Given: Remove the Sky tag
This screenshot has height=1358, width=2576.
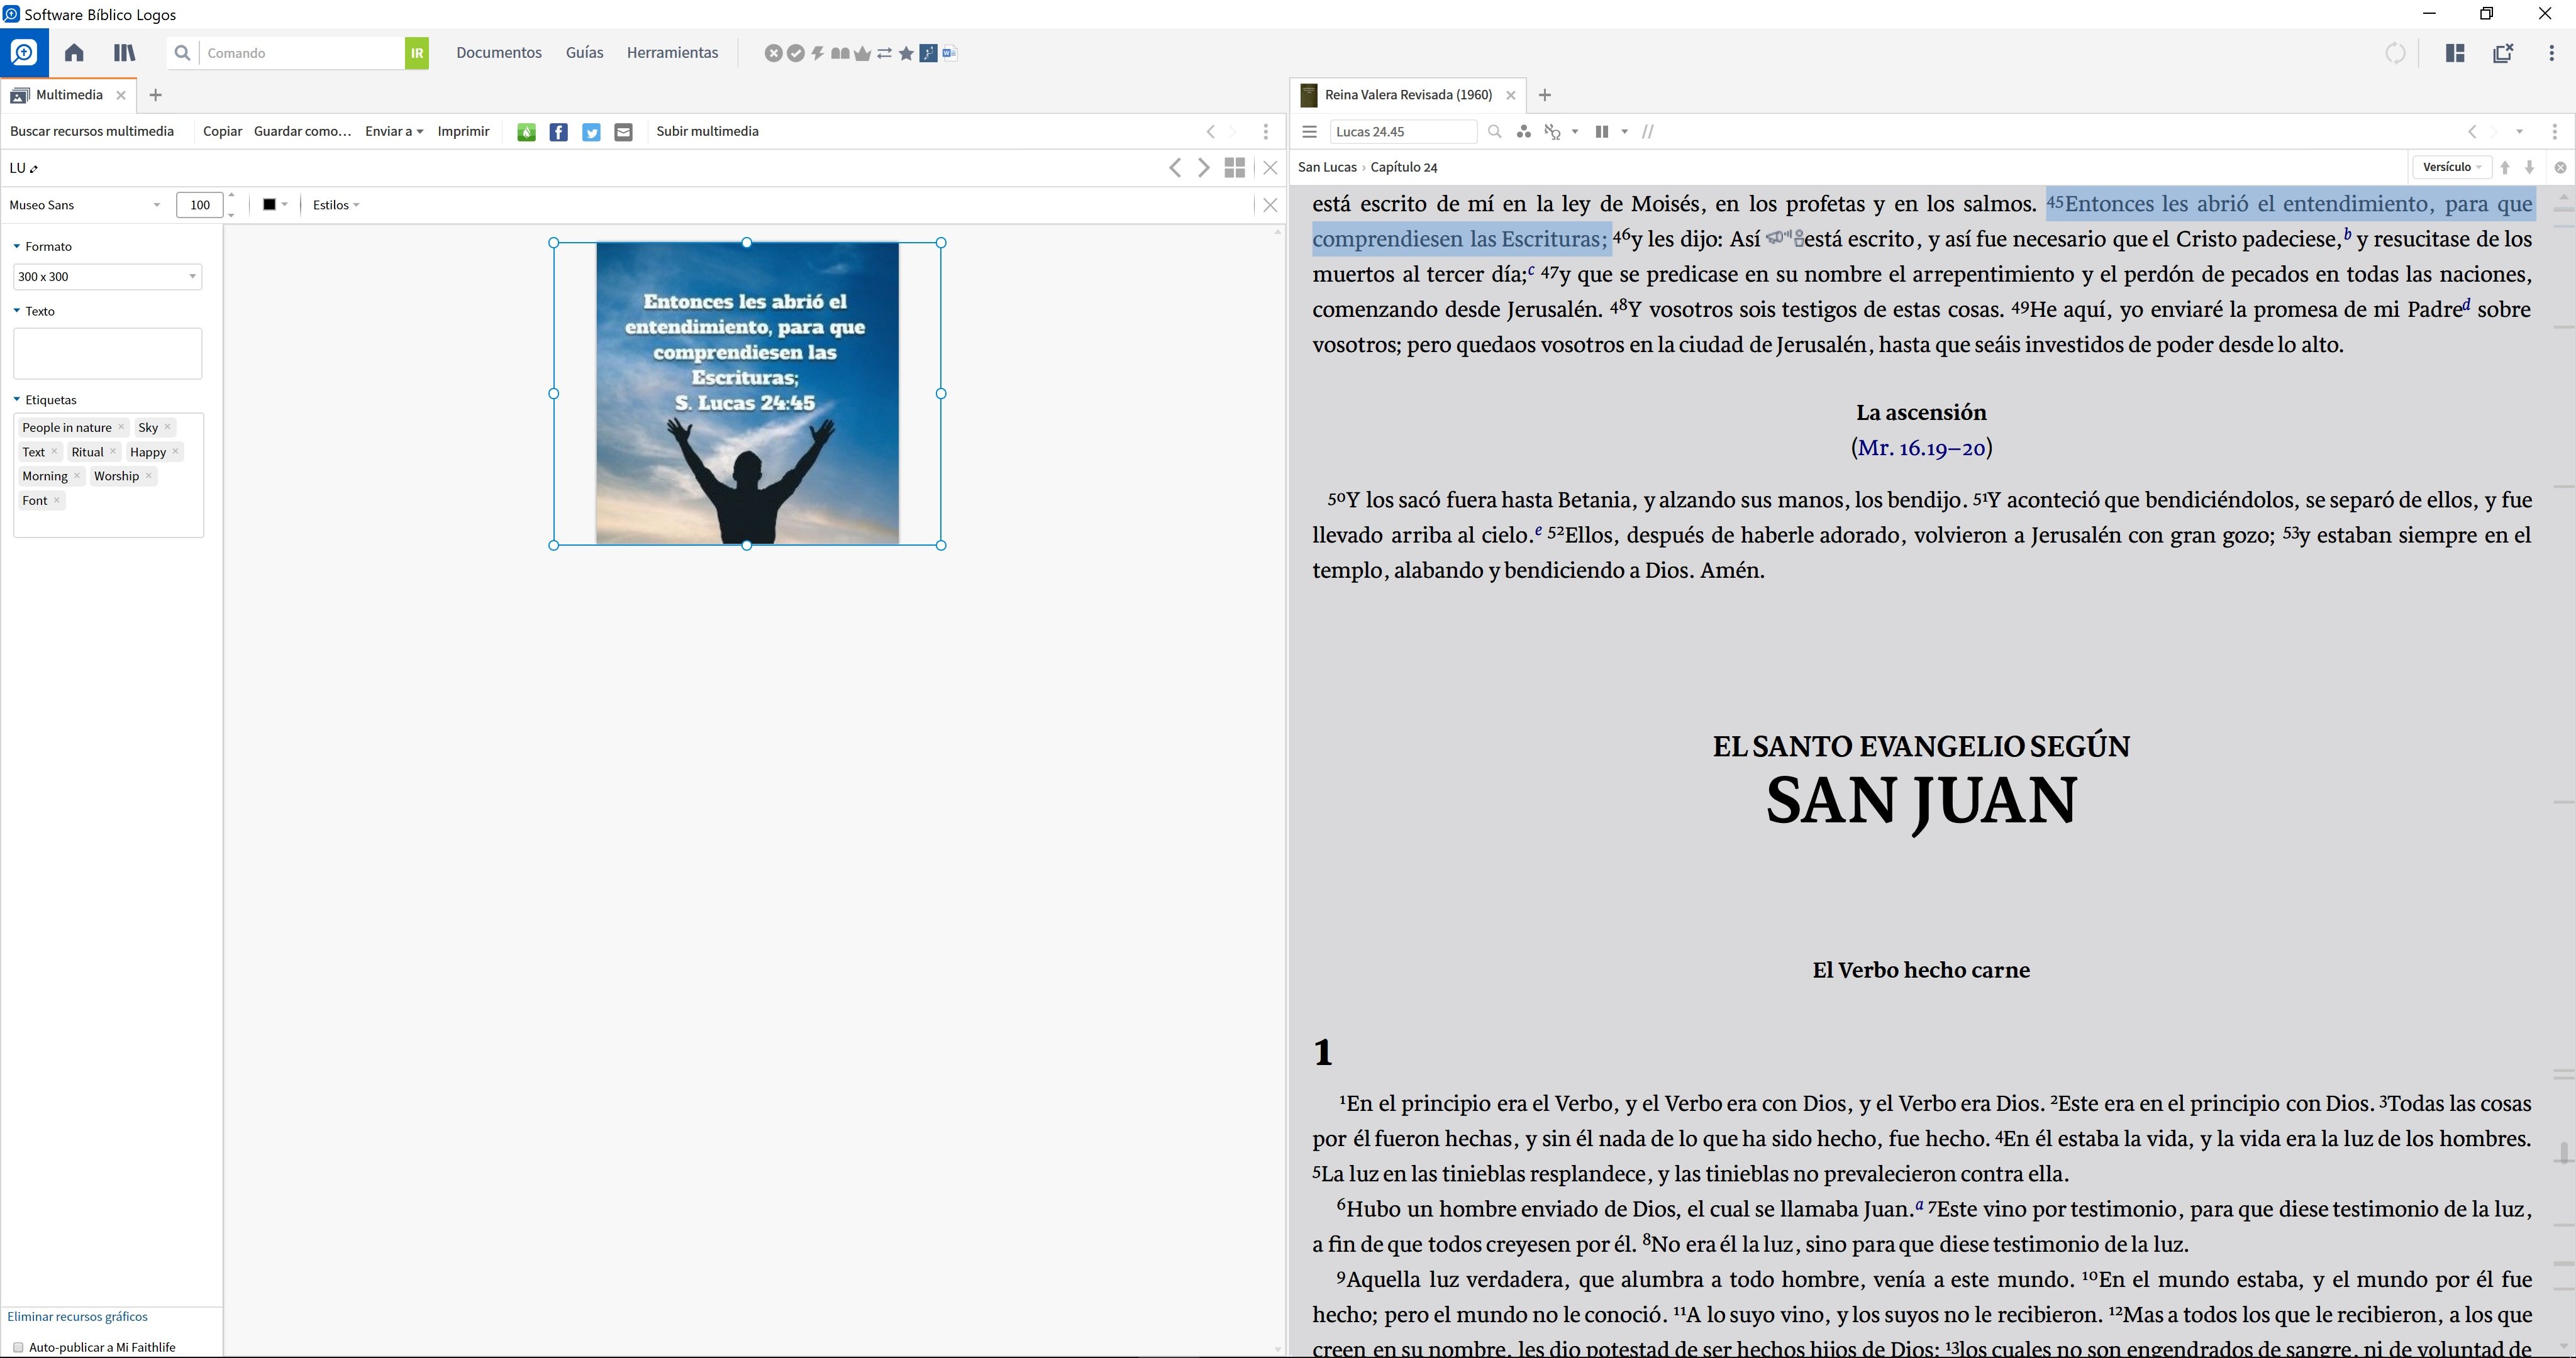Looking at the screenshot, I should (x=167, y=427).
